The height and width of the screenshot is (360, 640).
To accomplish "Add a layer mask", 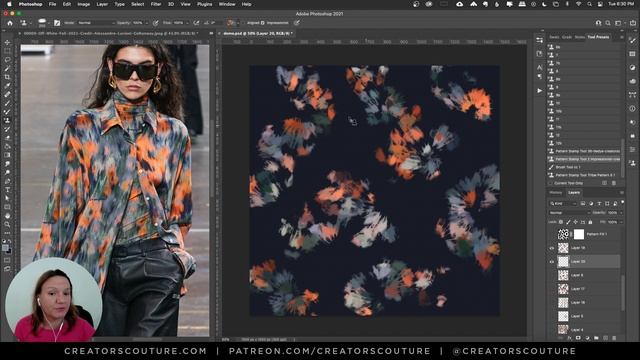I will 578,338.
